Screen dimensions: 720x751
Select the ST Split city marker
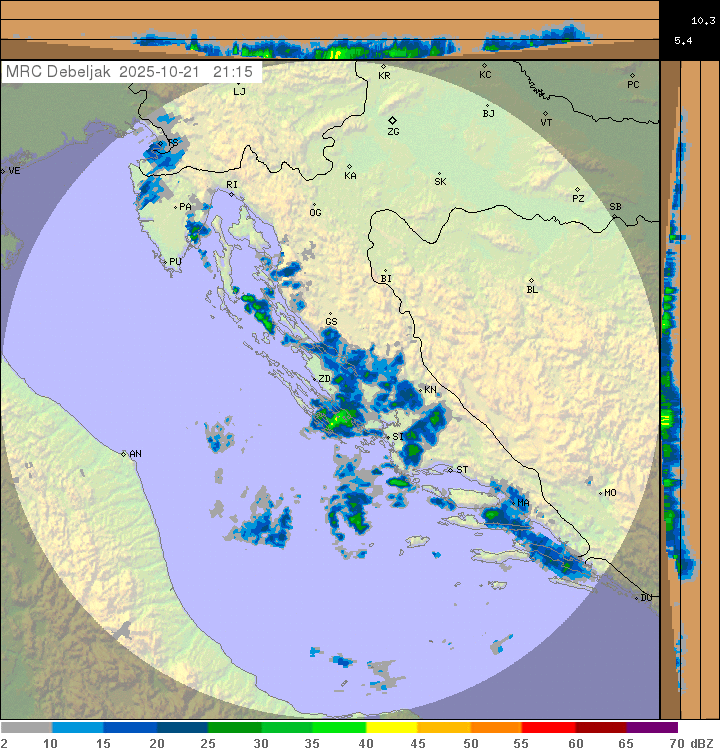[x=451, y=469]
